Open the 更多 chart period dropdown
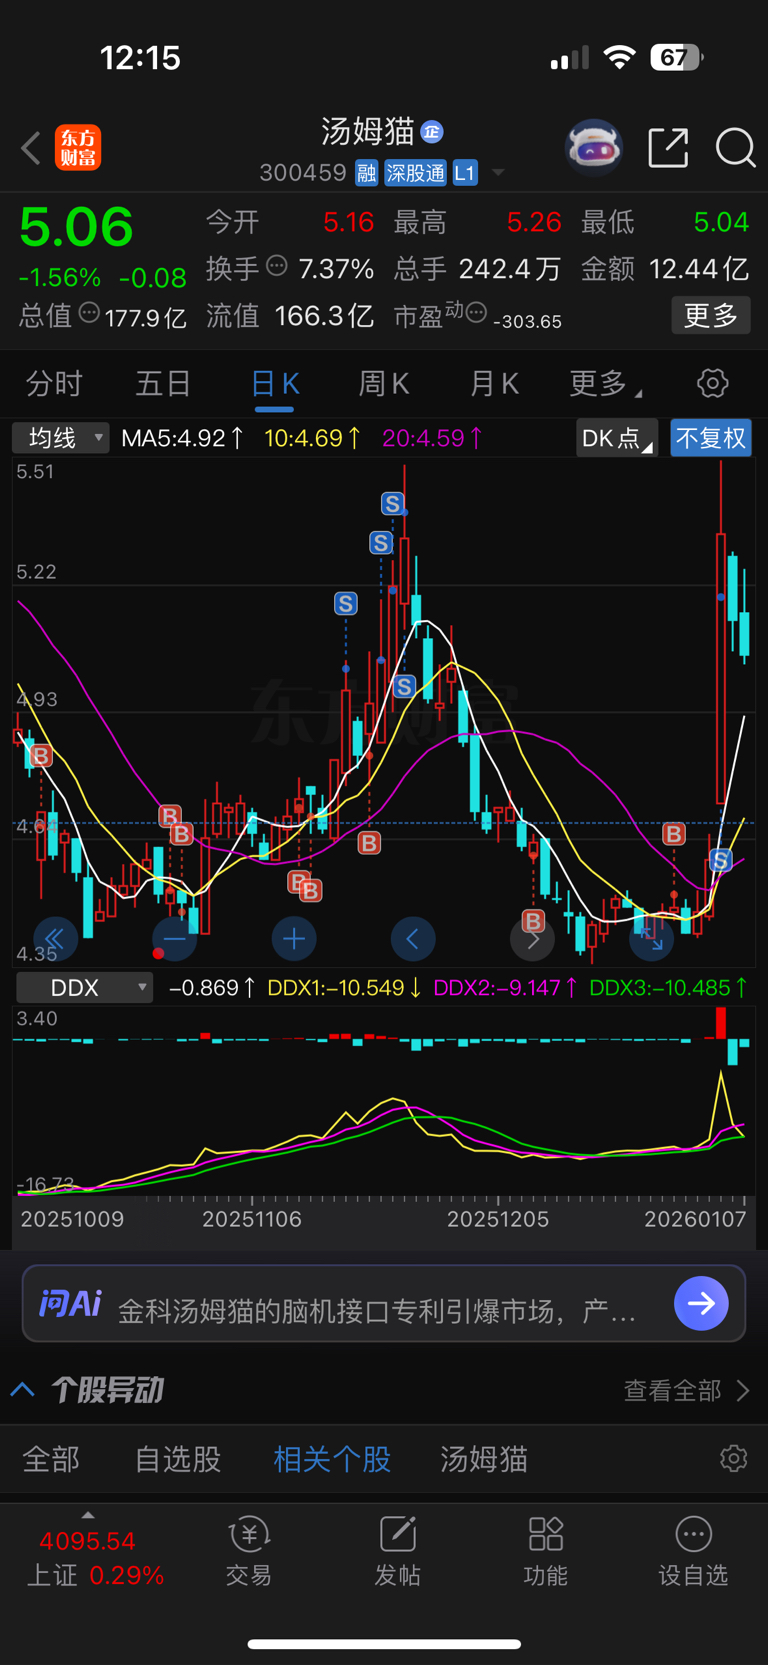This screenshot has height=1665, width=769. [x=605, y=383]
